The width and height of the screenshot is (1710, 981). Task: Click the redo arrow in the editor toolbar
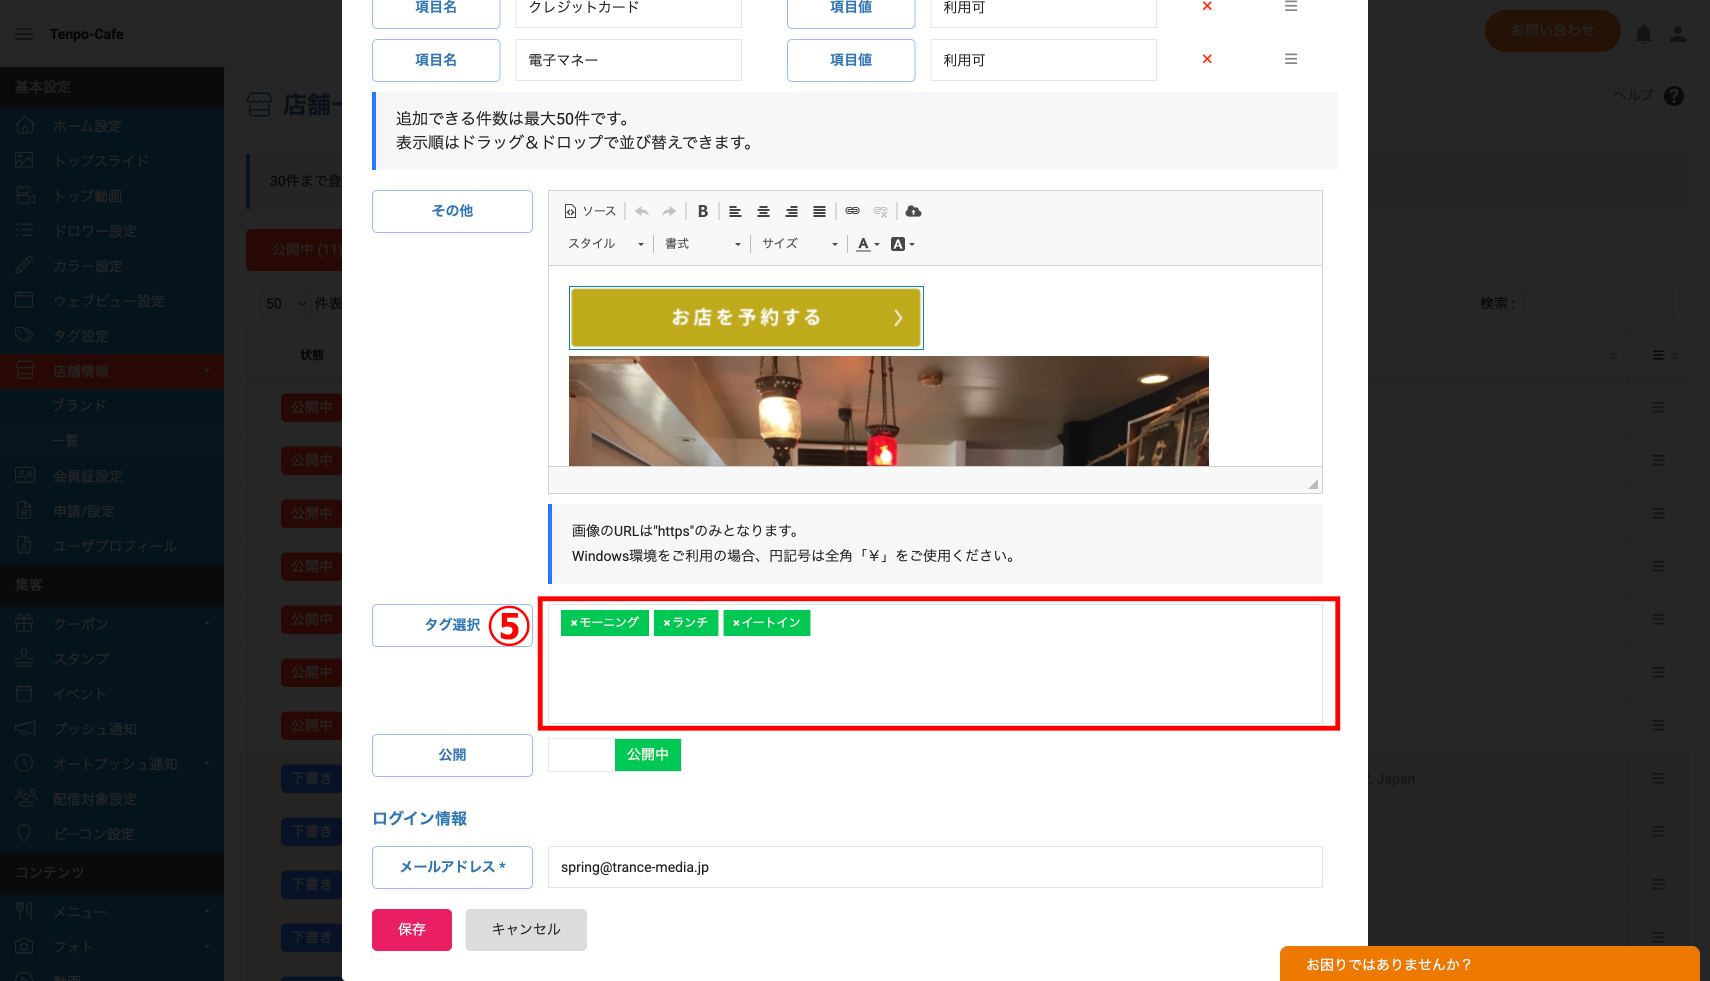coord(669,211)
